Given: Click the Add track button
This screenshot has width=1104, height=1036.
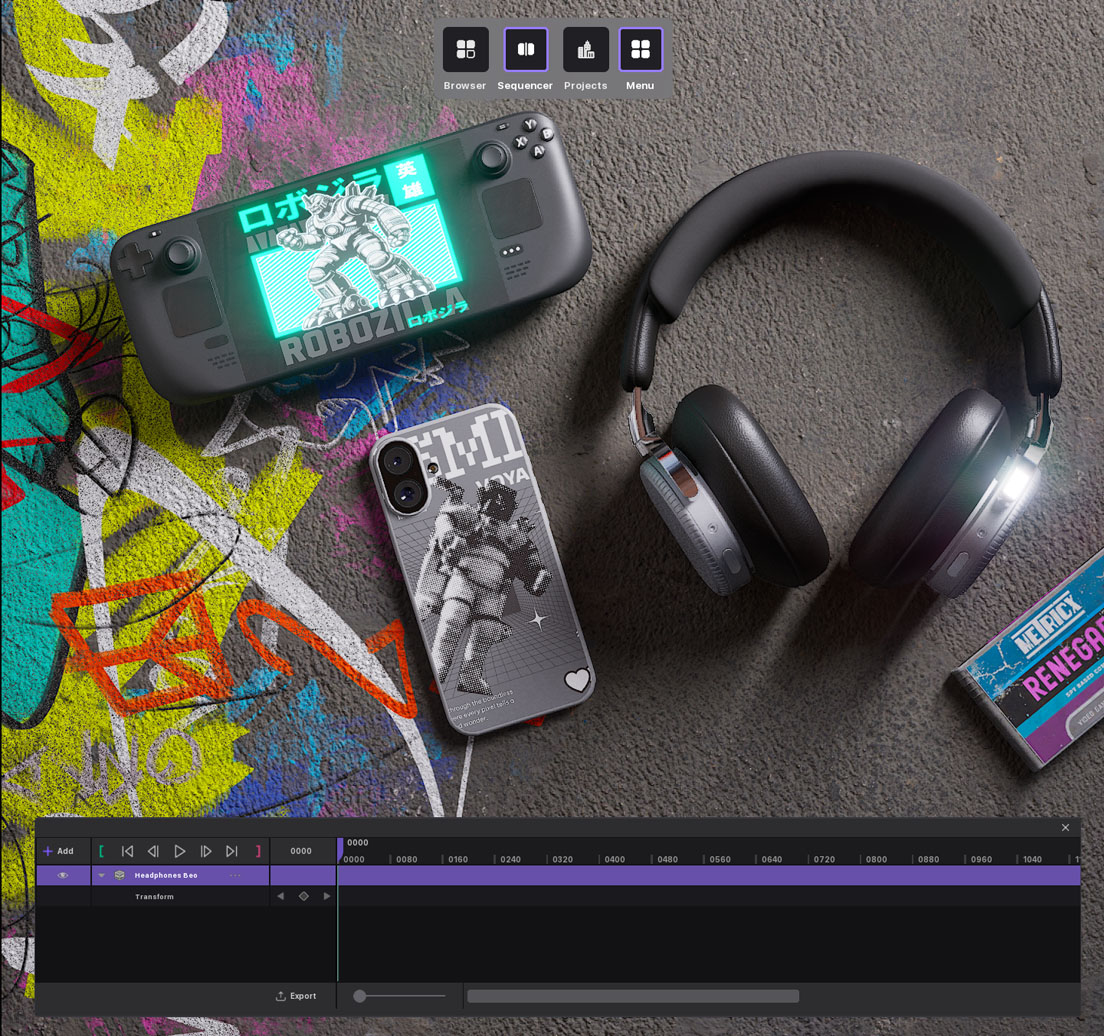Looking at the screenshot, I should pyautogui.click(x=58, y=851).
